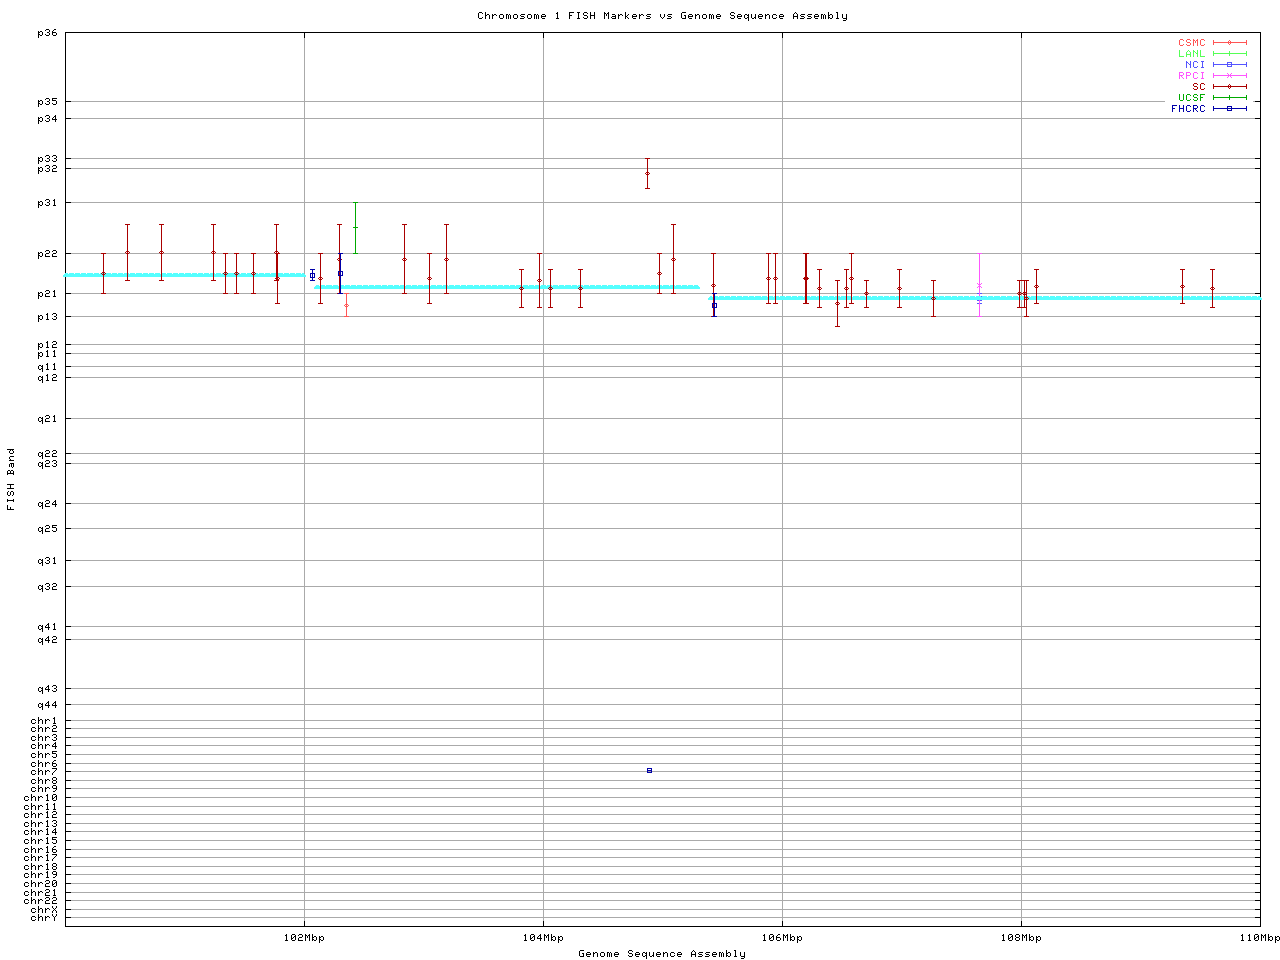Click the 'Genome Sequence Assembly' axis label
The width and height of the screenshot is (1280, 960).
tap(662, 953)
